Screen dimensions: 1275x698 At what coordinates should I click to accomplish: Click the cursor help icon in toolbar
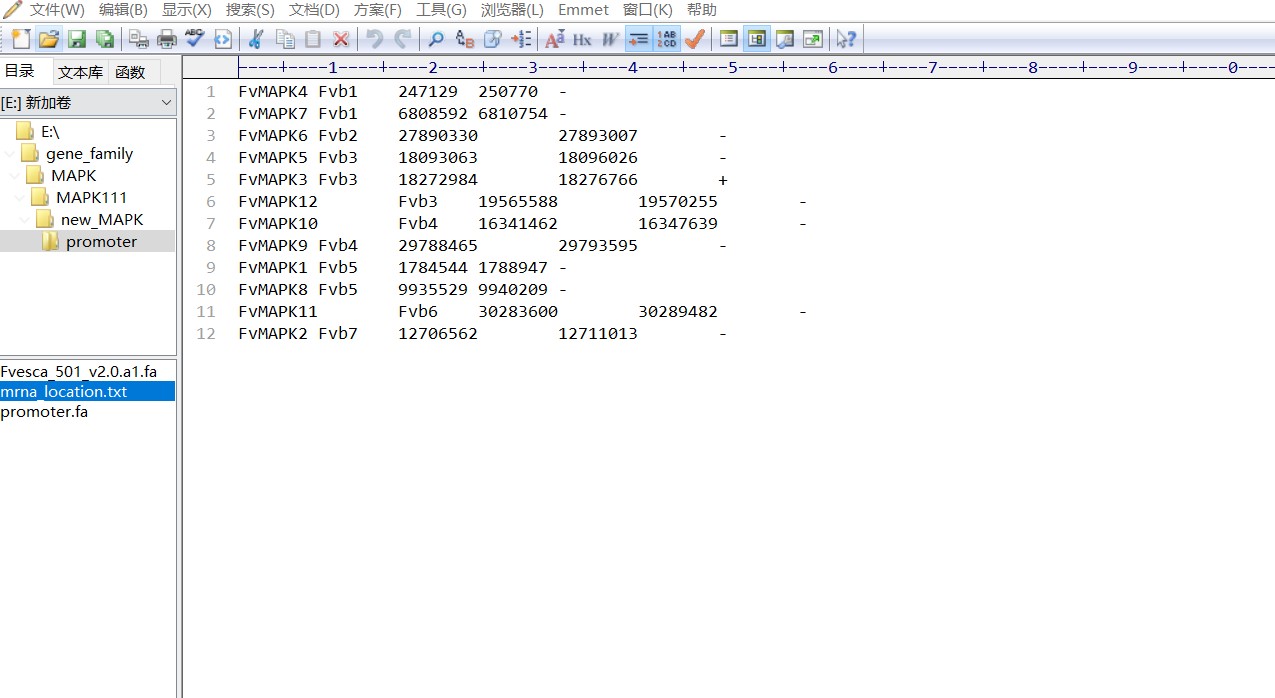point(846,39)
